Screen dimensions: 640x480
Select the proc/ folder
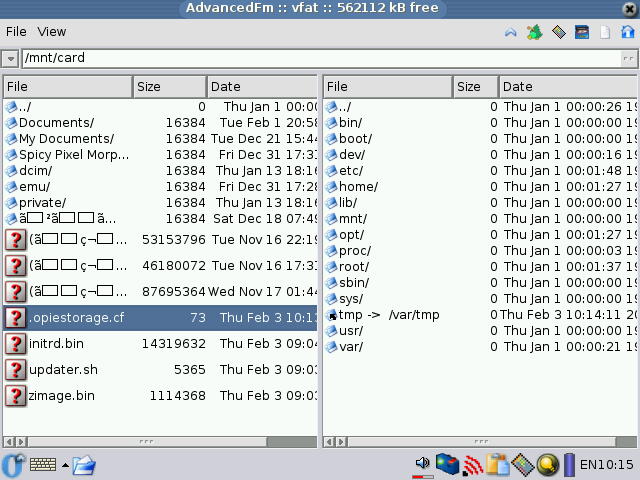pyautogui.click(x=480, y=251)
